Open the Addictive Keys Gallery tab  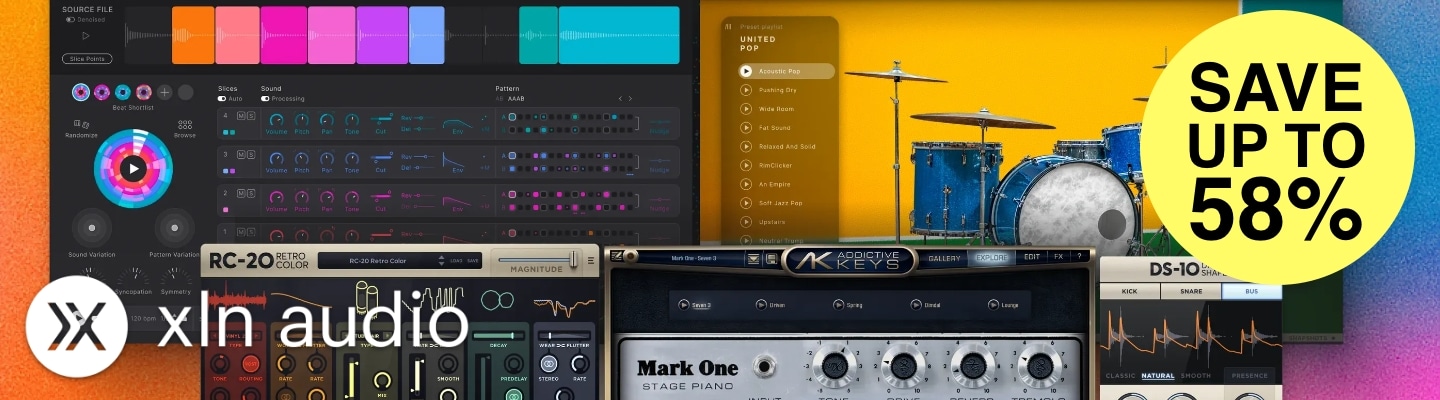point(944,258)
